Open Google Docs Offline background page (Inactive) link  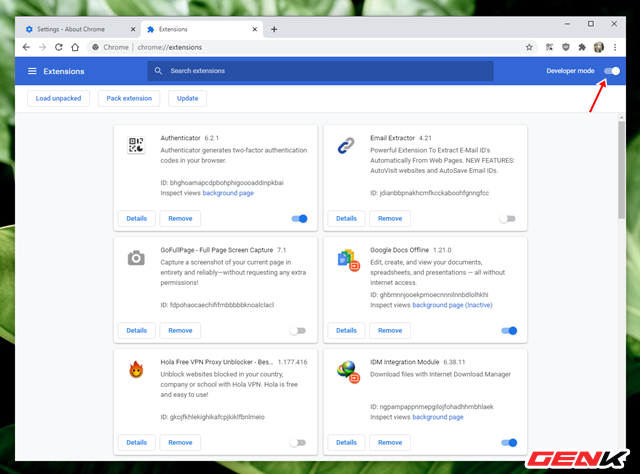(x=452, y=305)
